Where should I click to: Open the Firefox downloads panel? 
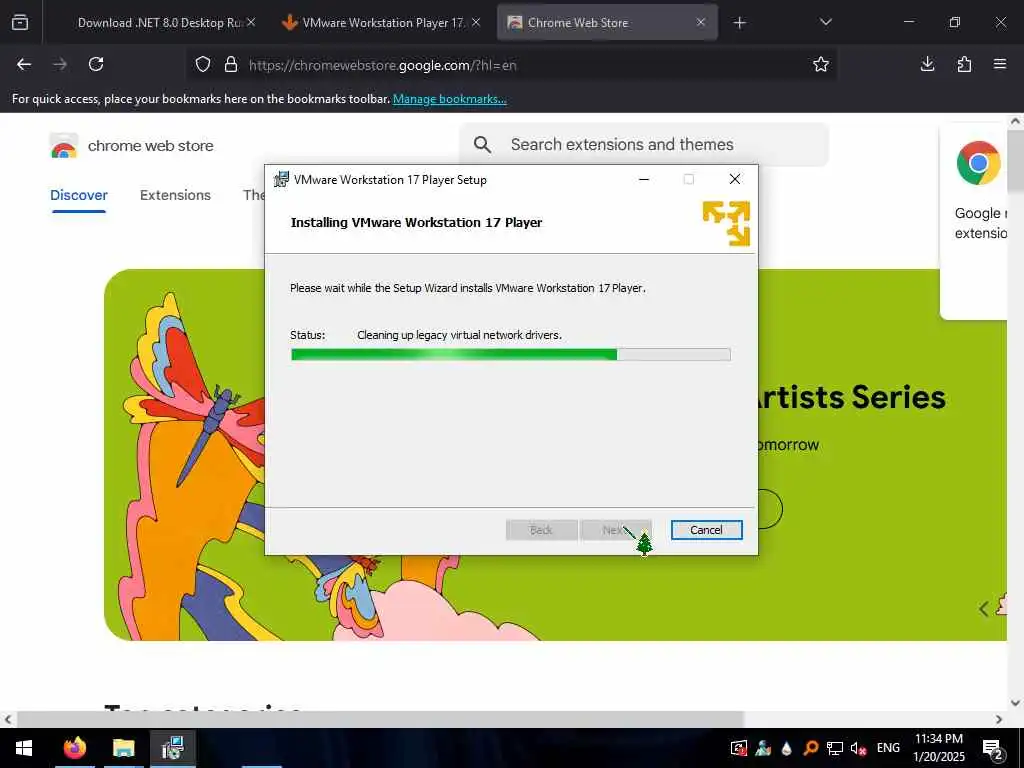[927, 64]
